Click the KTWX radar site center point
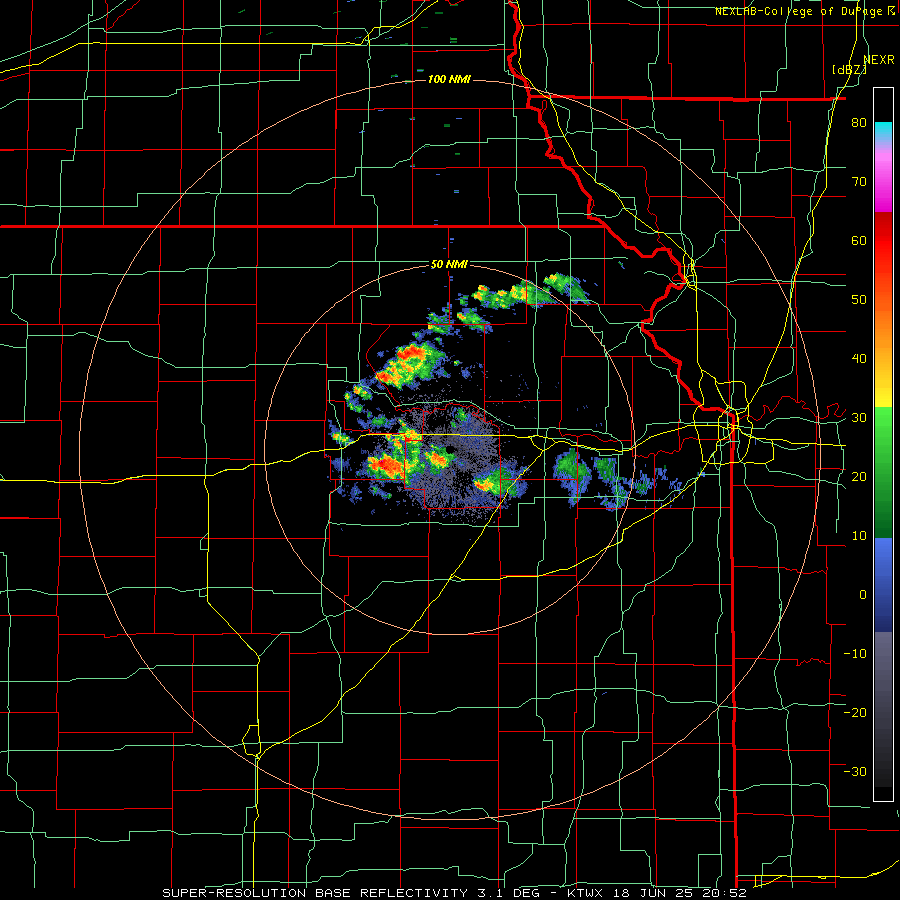 pyautogui.click(x=449, y=449)
